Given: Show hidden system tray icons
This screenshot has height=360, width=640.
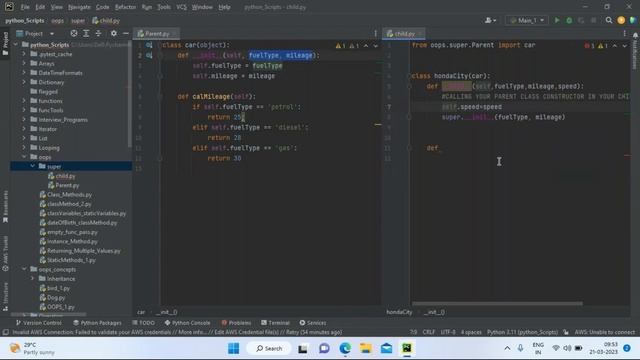Looking at the screenshot, I should click(x=507, y=348).
